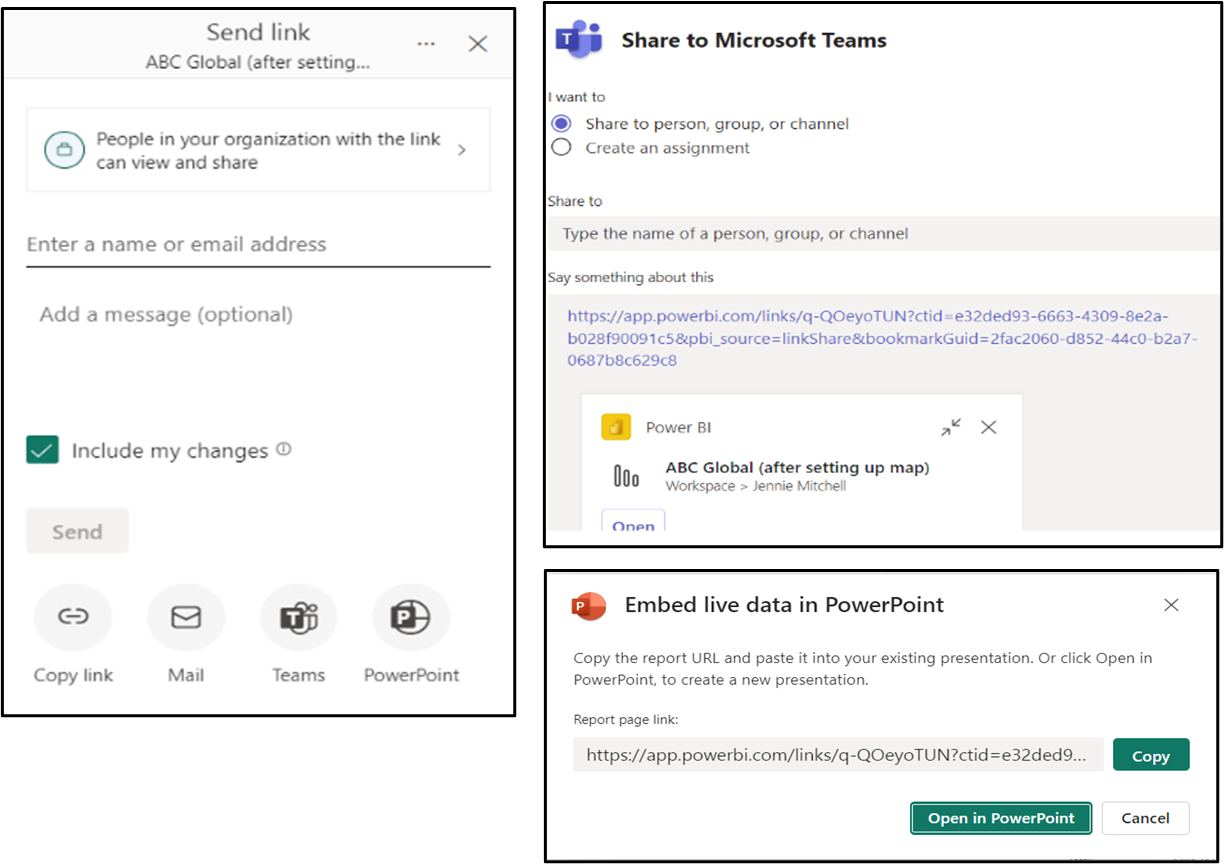Remove the Power BI preview card with X
The image size is (1224, 864).
click(x=989, y=427)
